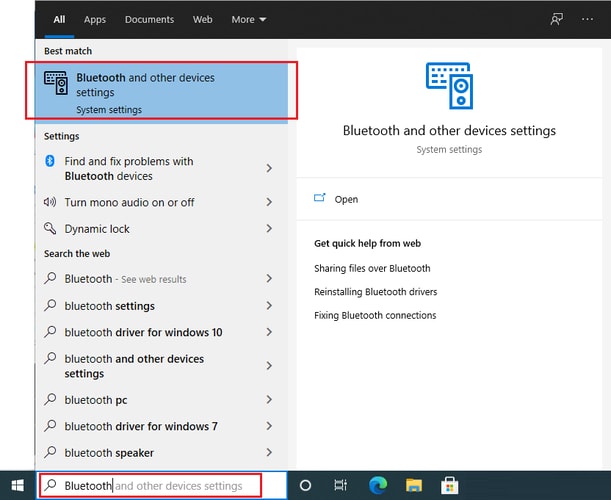Click magnifier icon beside Bluetooth web results
The image size is (611, 500).
click(x=50, y=278)
